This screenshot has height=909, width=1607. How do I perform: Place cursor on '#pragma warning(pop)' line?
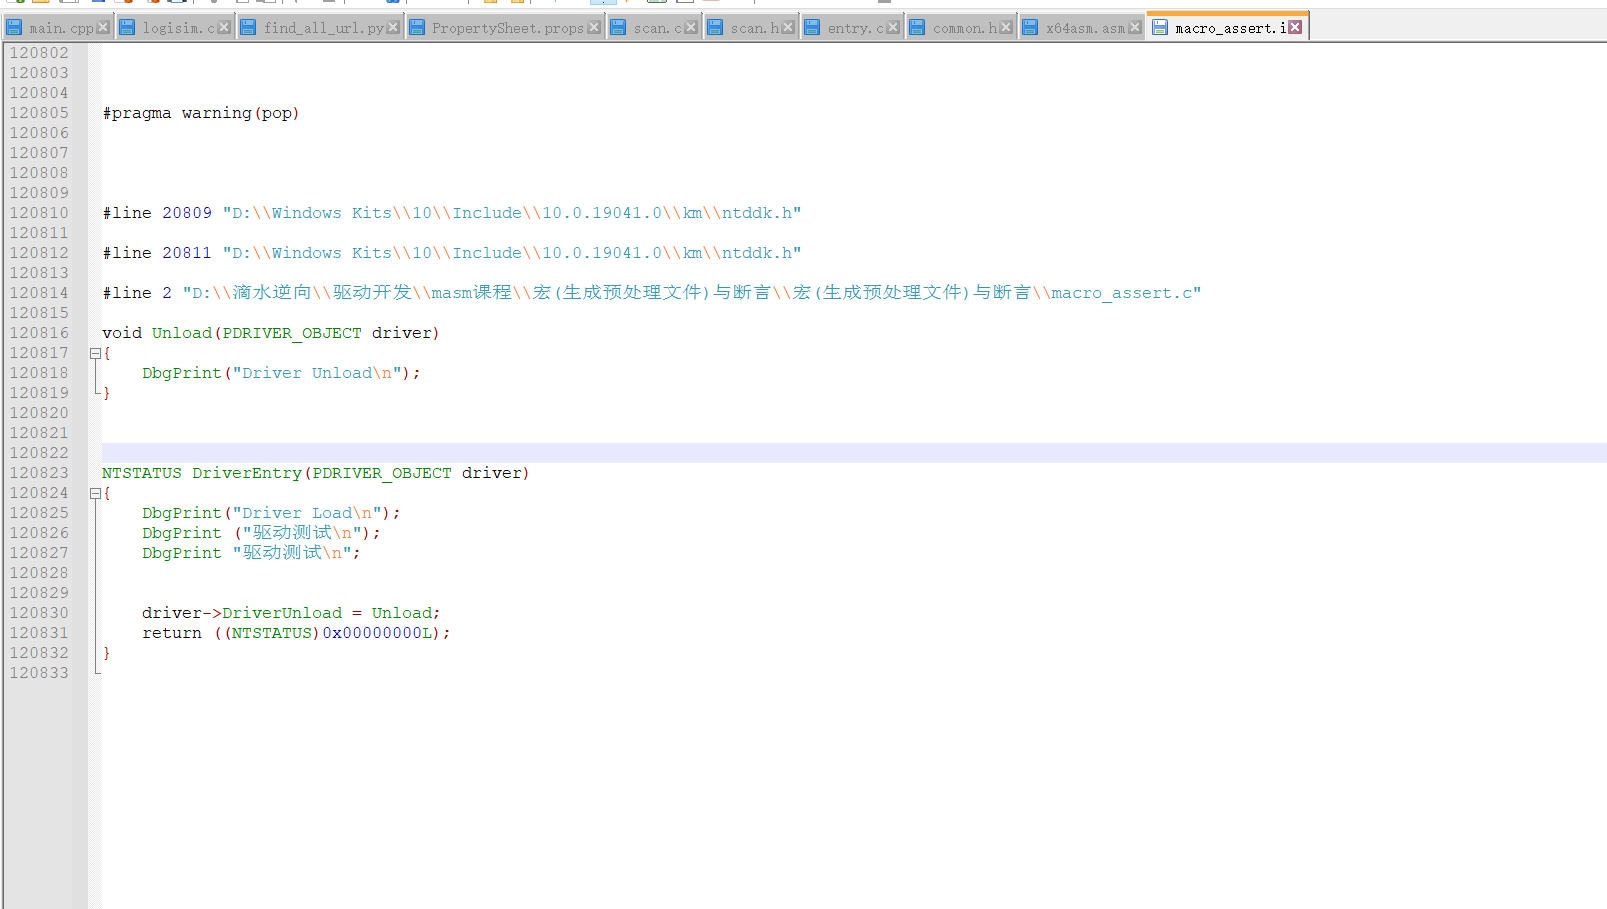[201, 113]
